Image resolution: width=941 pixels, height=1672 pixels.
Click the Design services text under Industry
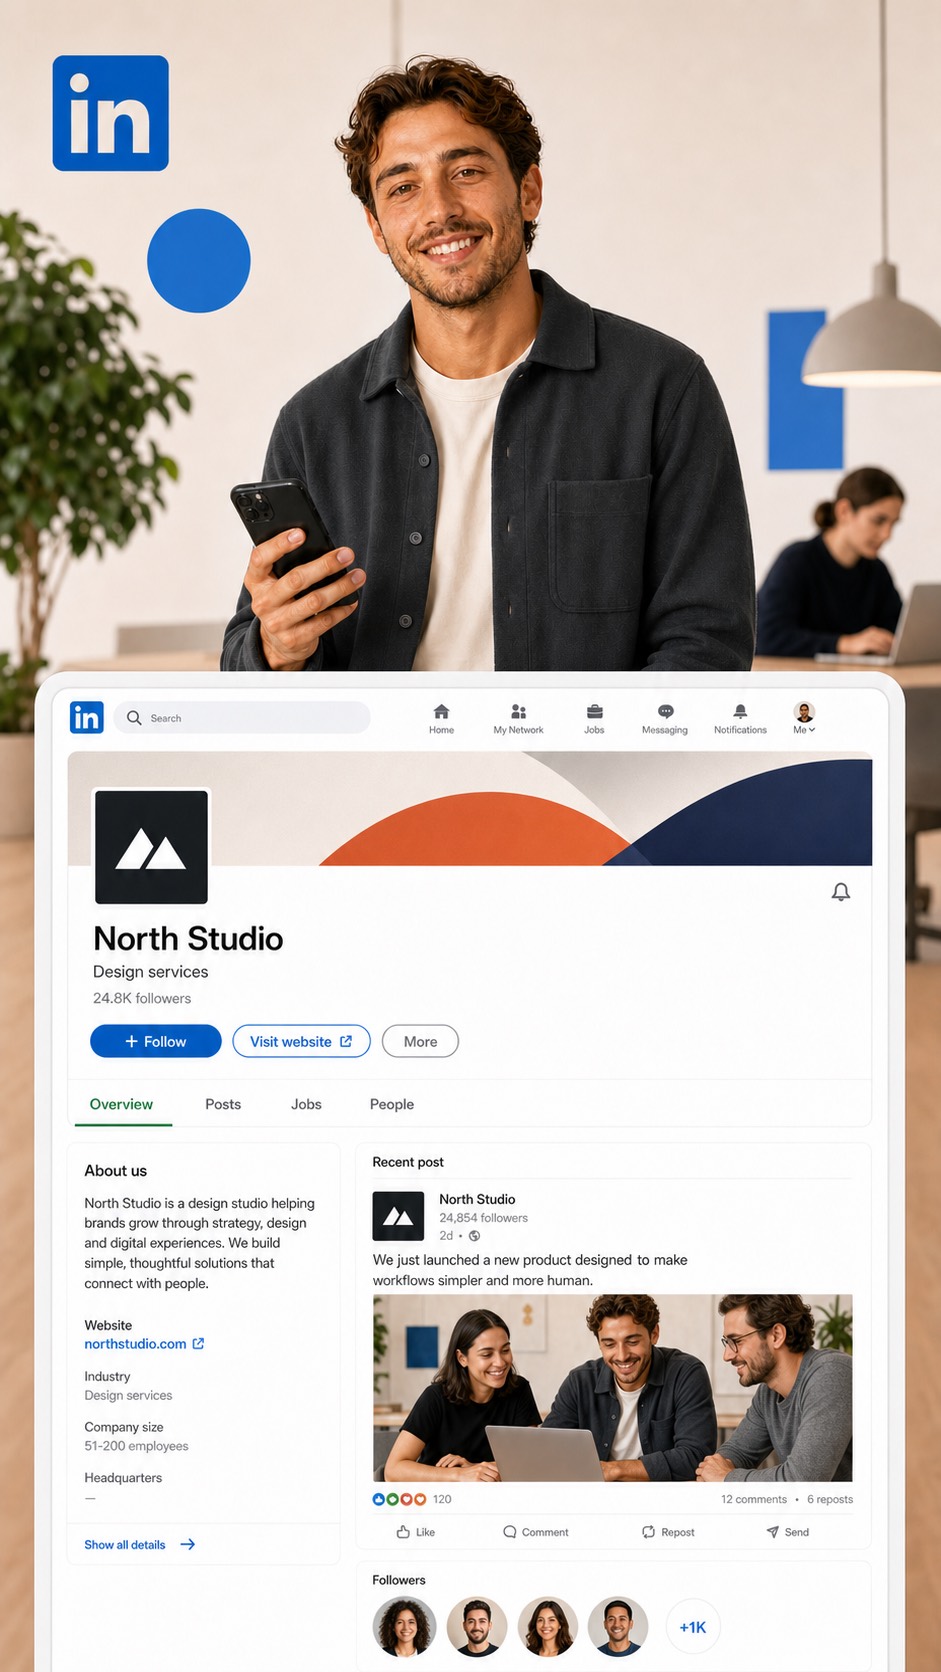coord(128,1395)
